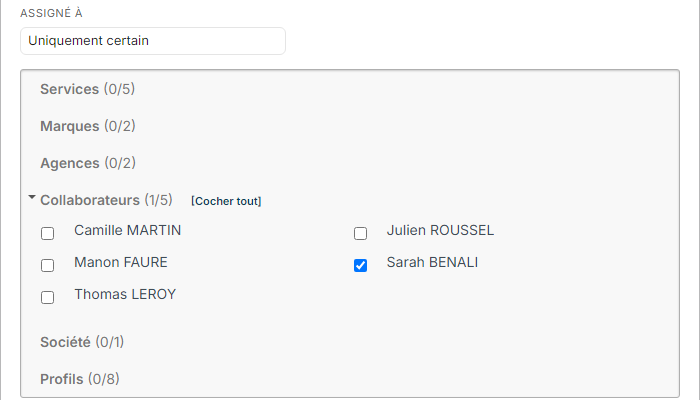
Task: Uncheck the Sarah BENALI checkbox
Action: (x=360, y=266)
